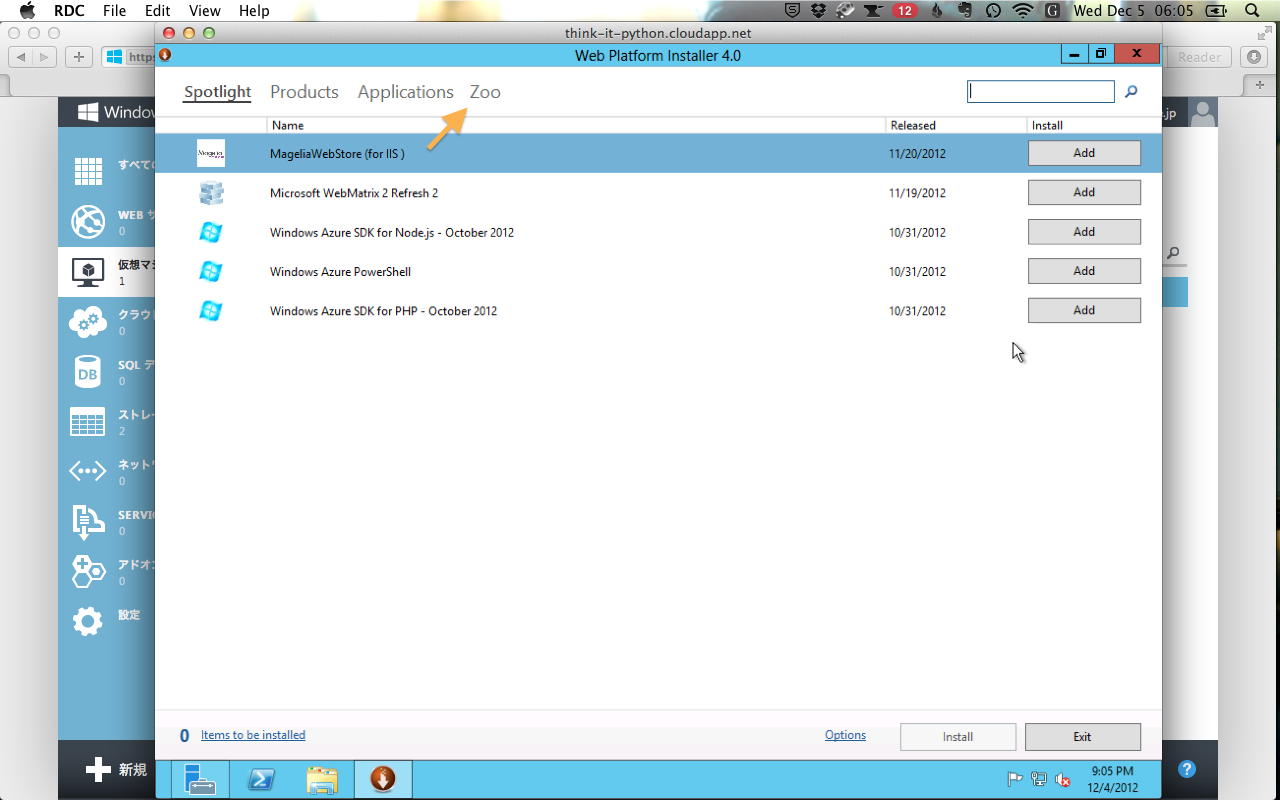Click the 11/20/2012 release date
Screen dimensions: 1280x800
point(917,154)
